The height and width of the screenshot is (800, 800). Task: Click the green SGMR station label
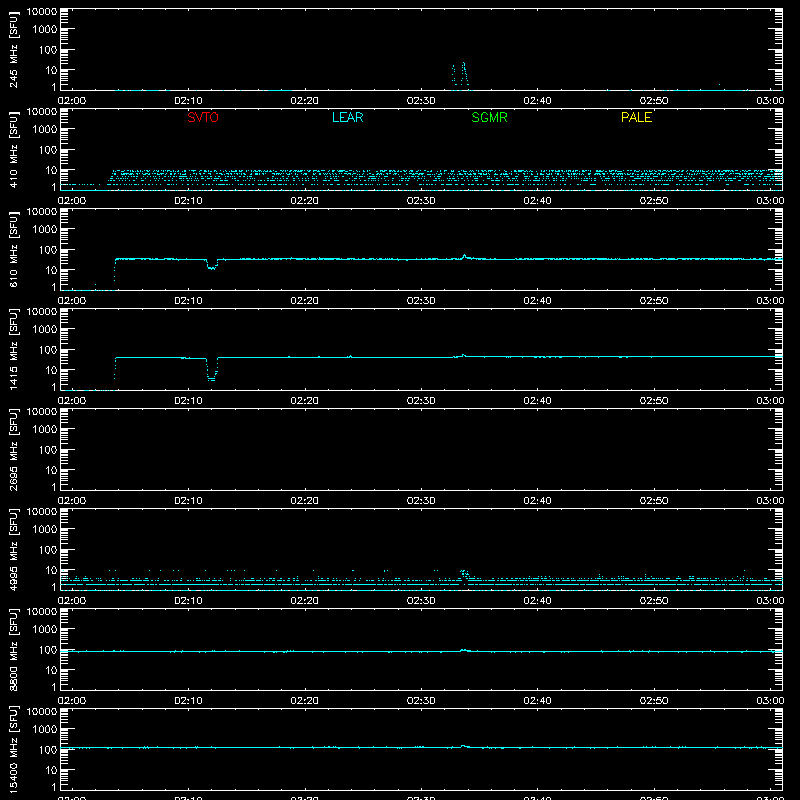(489, 117)
